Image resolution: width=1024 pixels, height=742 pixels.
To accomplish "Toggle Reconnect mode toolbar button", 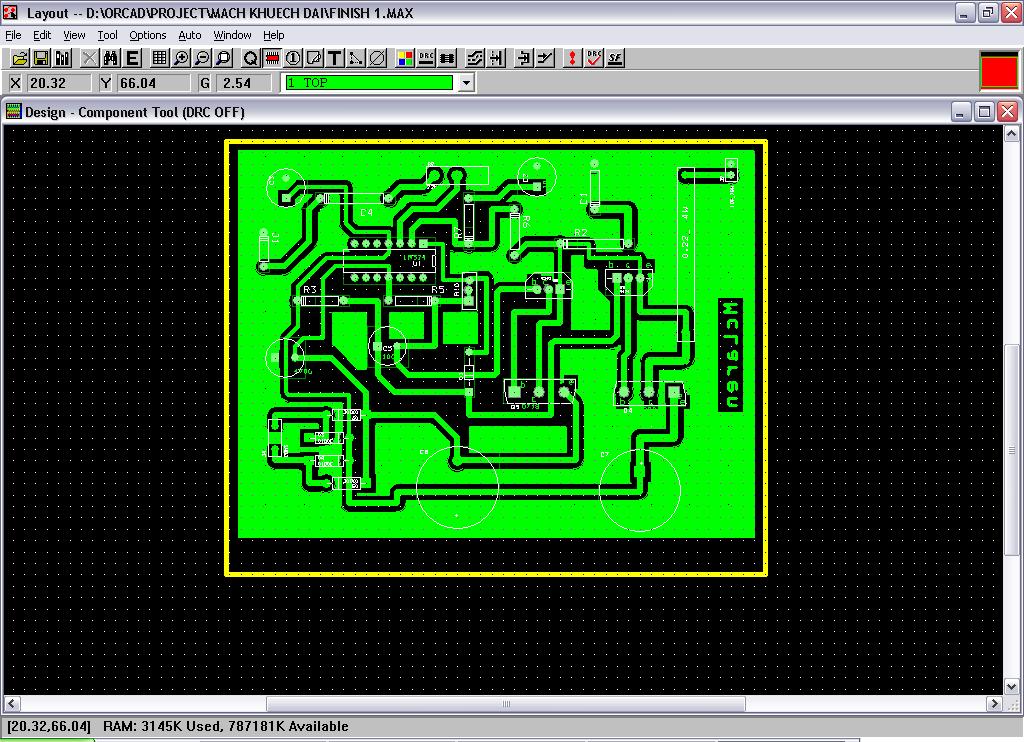I will coord(447,59).
